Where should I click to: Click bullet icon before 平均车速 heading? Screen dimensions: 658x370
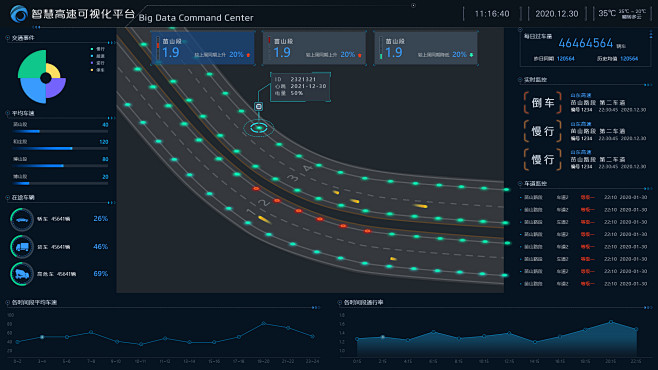tap(8, 113)
